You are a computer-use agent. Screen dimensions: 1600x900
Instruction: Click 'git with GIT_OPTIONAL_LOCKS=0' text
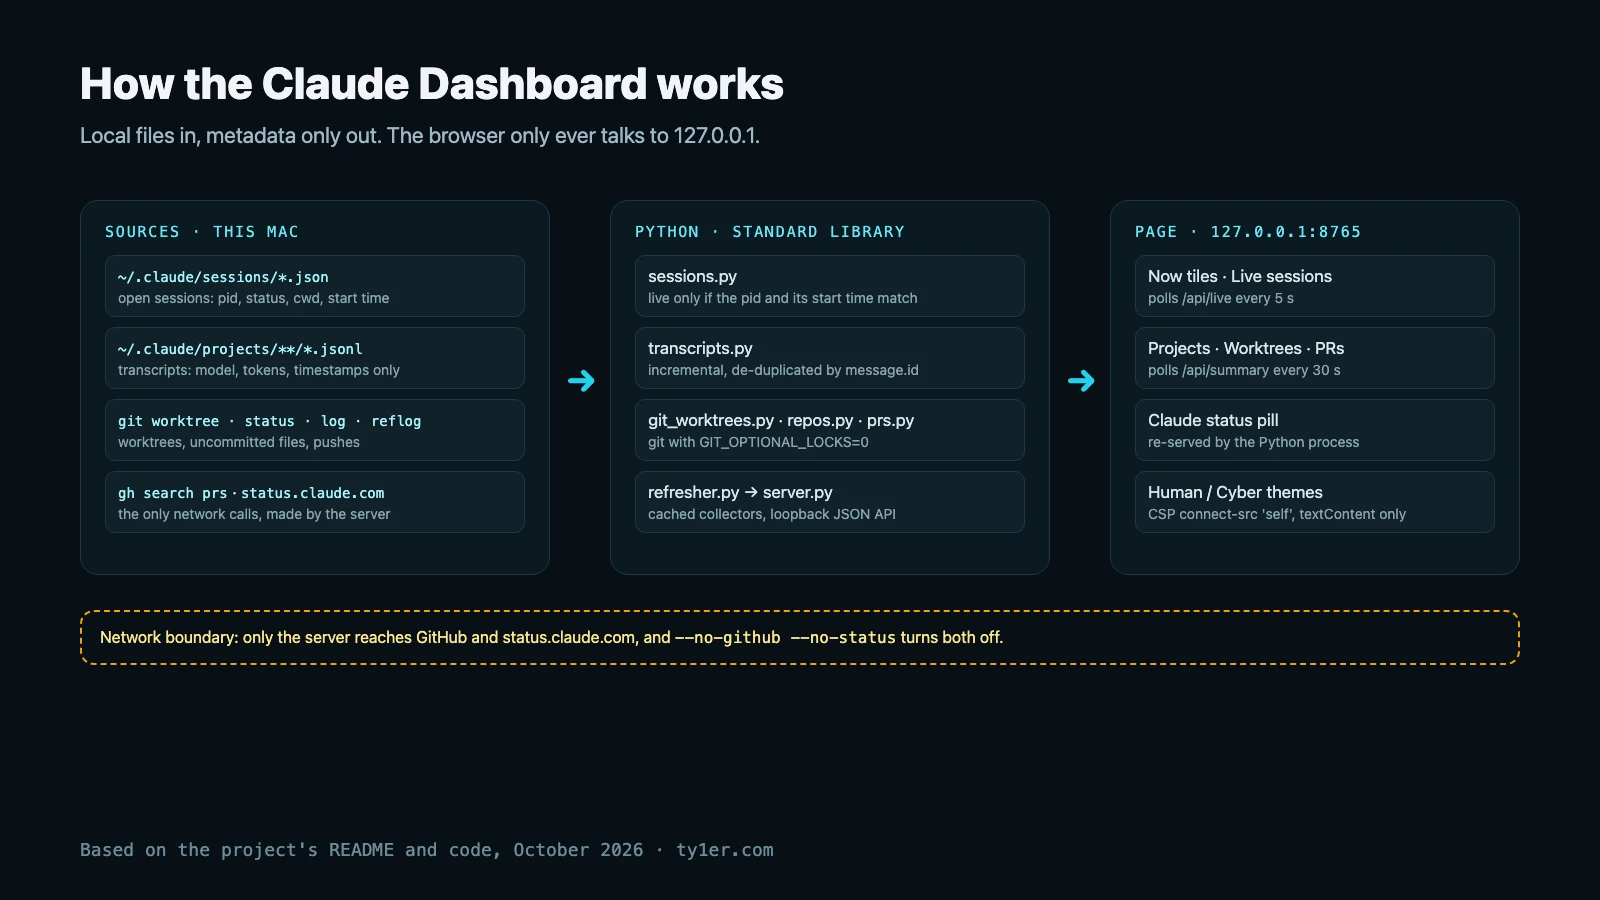[x=758, y=442]
